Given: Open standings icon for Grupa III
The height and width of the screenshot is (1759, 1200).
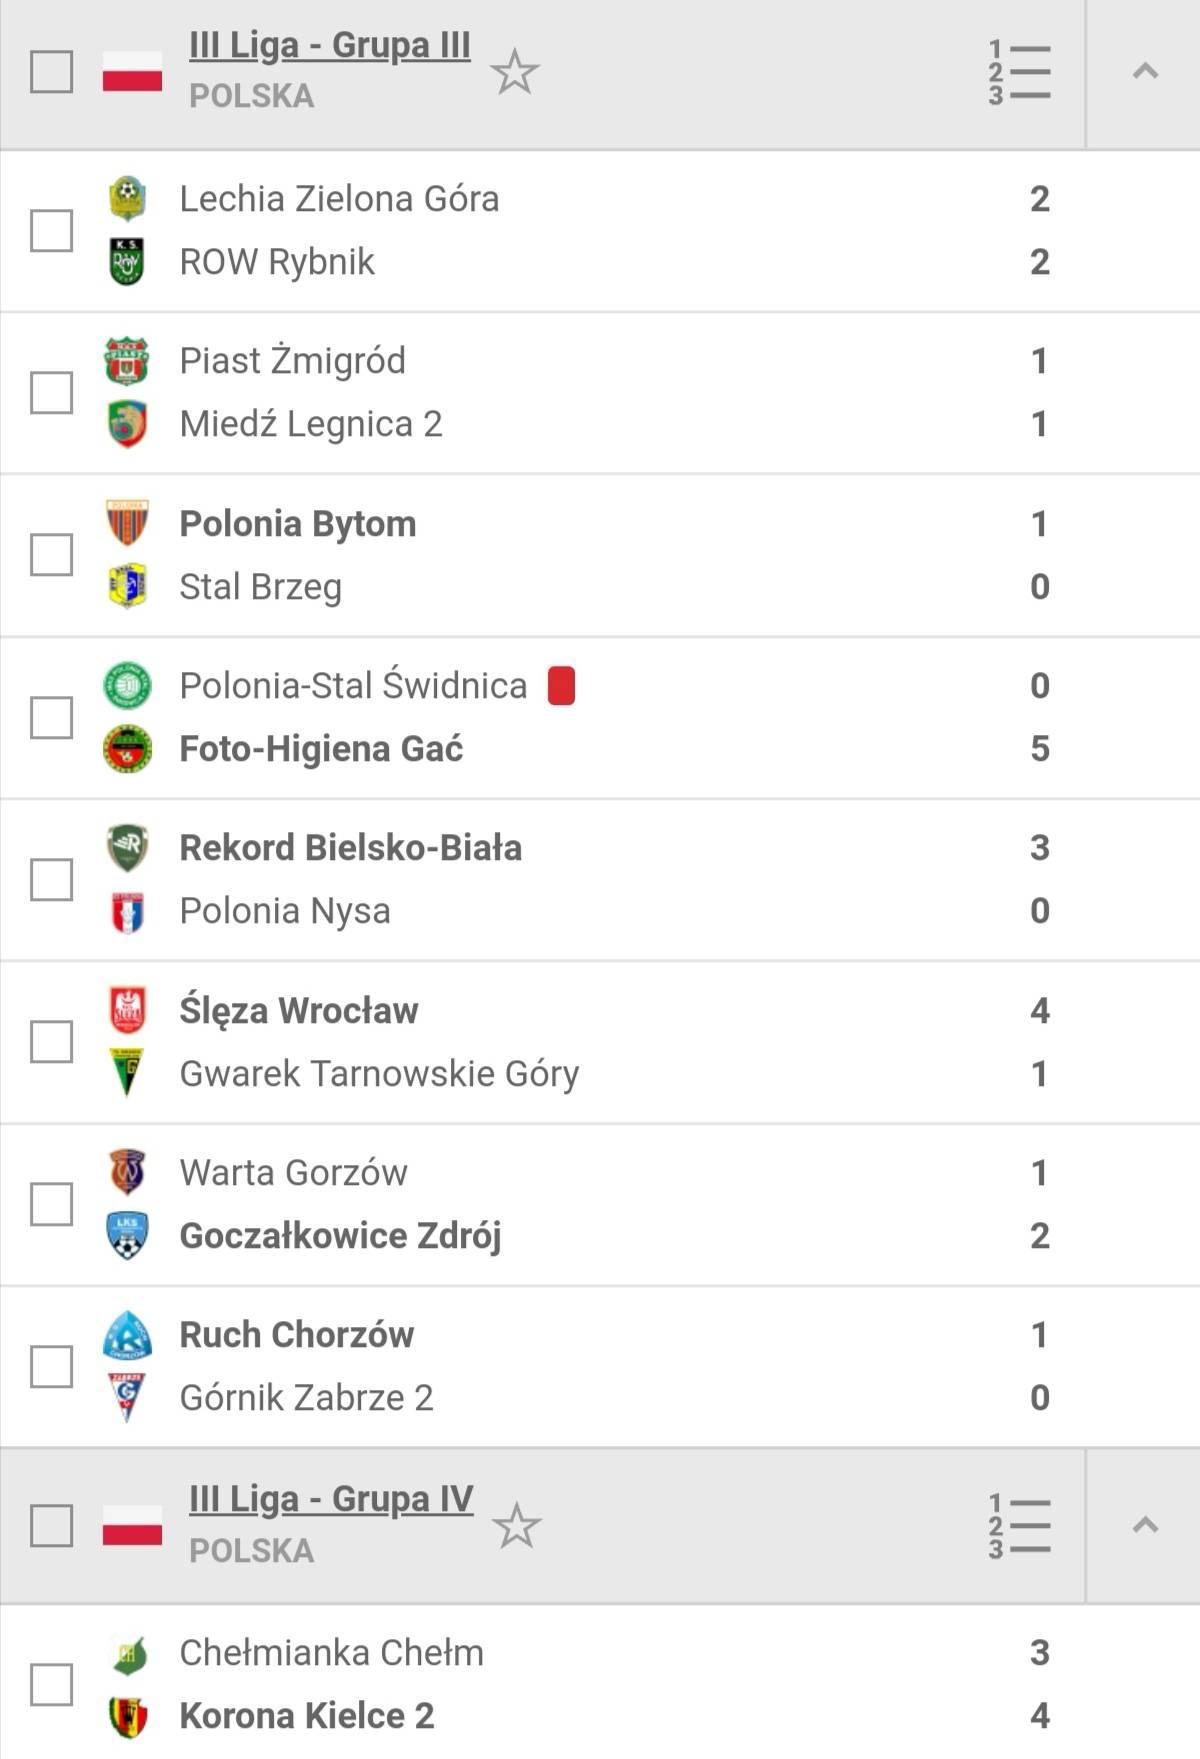Looking at the screenshot, I should [x=1019, y=72].
